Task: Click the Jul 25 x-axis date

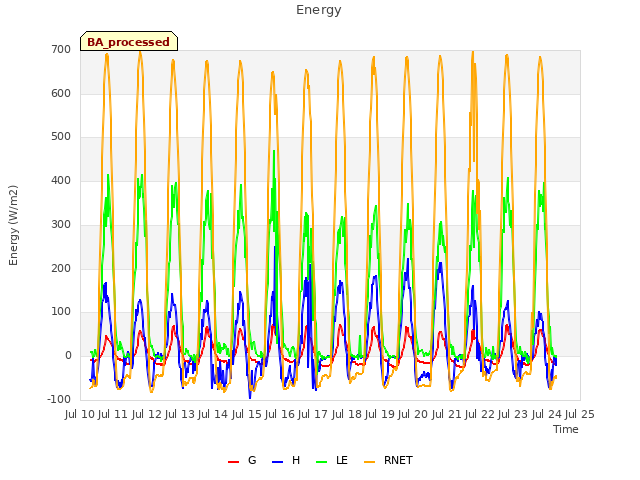Action: (580, 415)
